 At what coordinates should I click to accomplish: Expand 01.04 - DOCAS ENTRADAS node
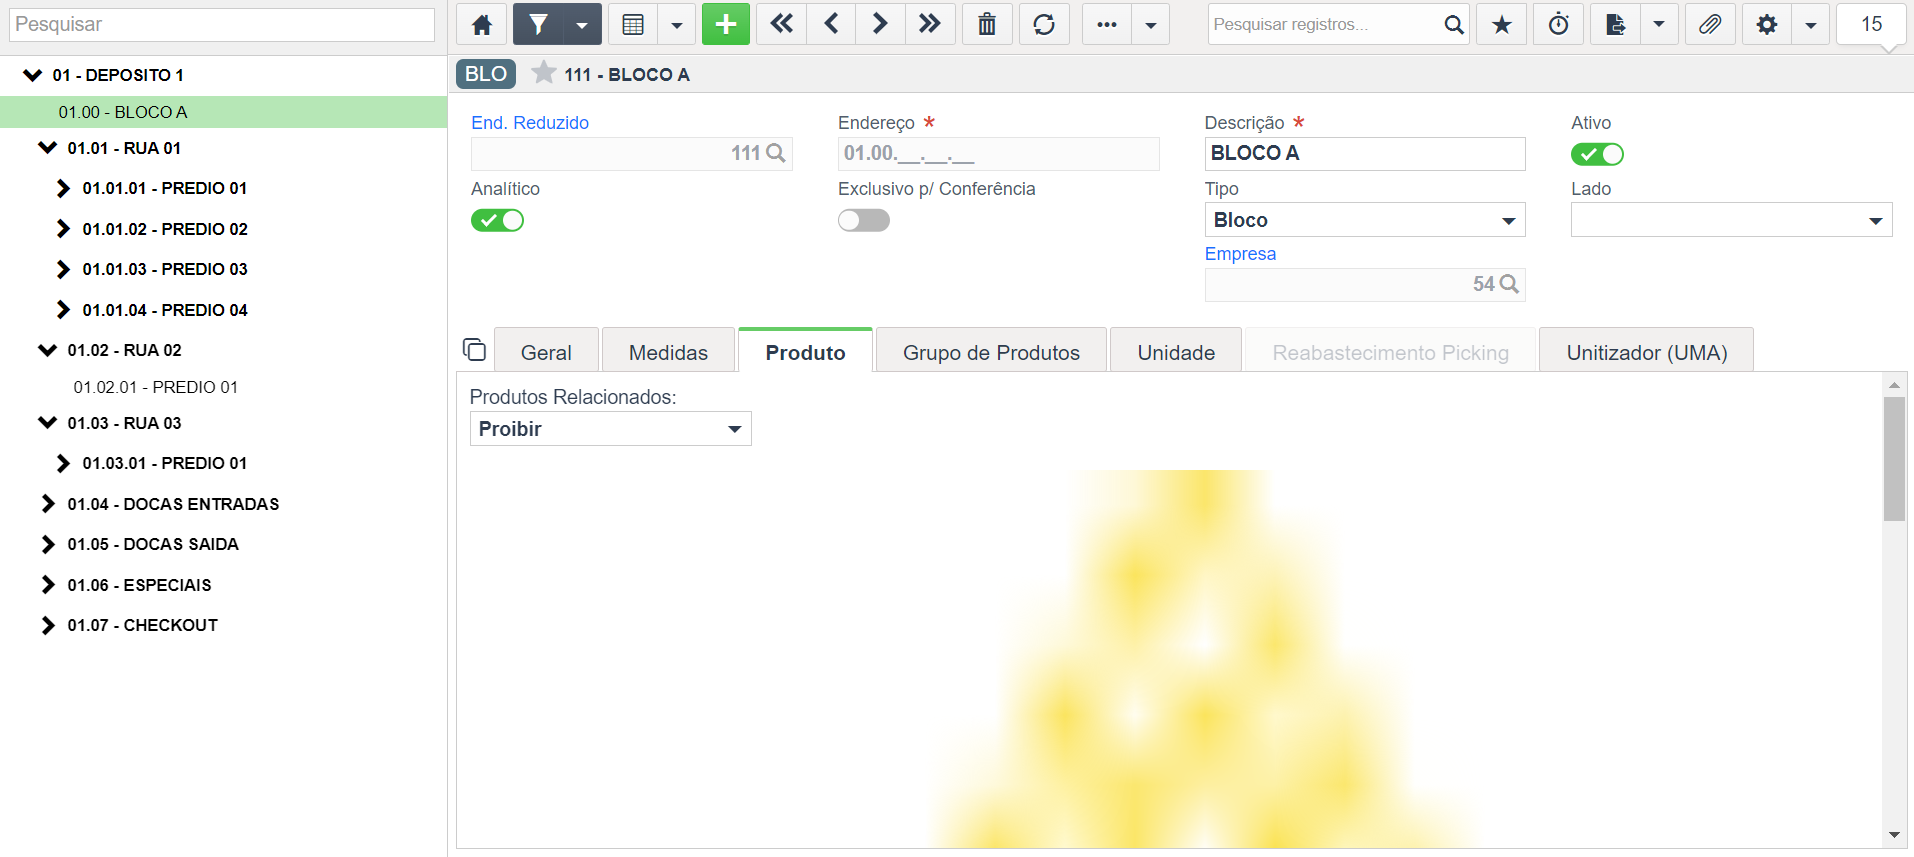(47, 504)
